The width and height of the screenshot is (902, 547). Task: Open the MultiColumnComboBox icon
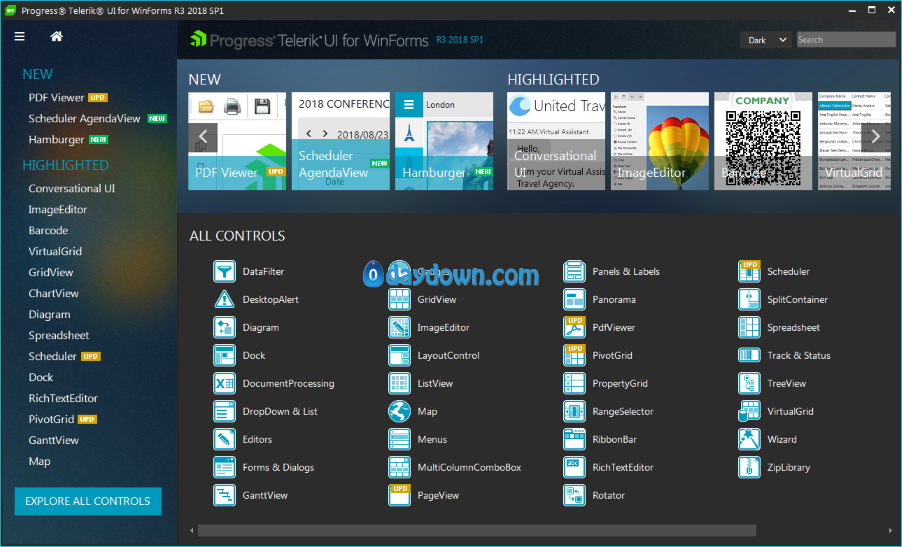point(399,468)
